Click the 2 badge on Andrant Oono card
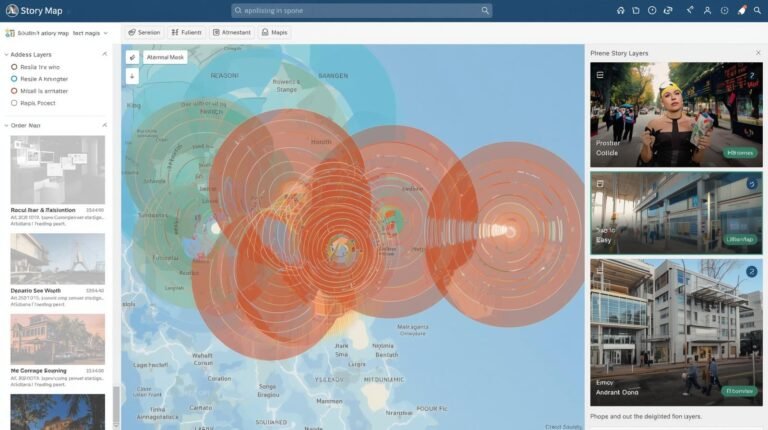Viewport: 768px width, 430px height. tap(752, 272)
